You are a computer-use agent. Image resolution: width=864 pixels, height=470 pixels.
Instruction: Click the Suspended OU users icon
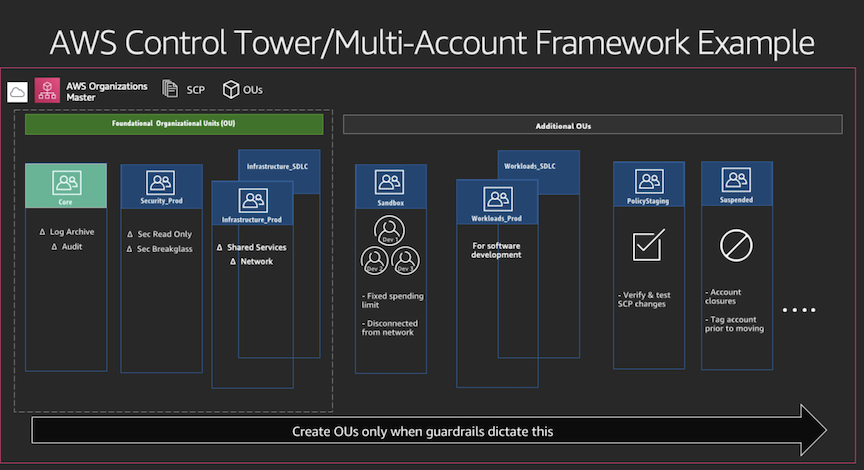click(x=736, y=180)
